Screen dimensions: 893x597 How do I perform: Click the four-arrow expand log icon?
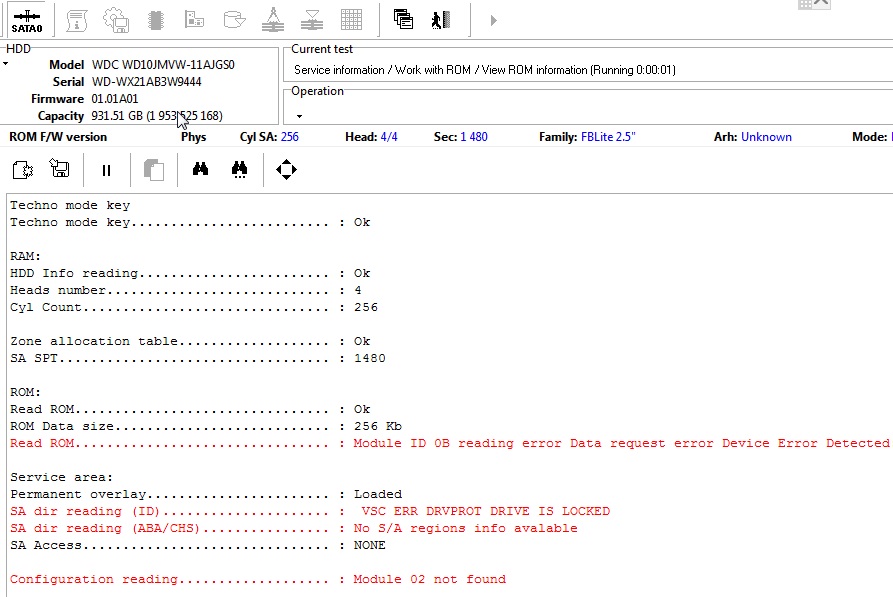[x=286, y=169]
